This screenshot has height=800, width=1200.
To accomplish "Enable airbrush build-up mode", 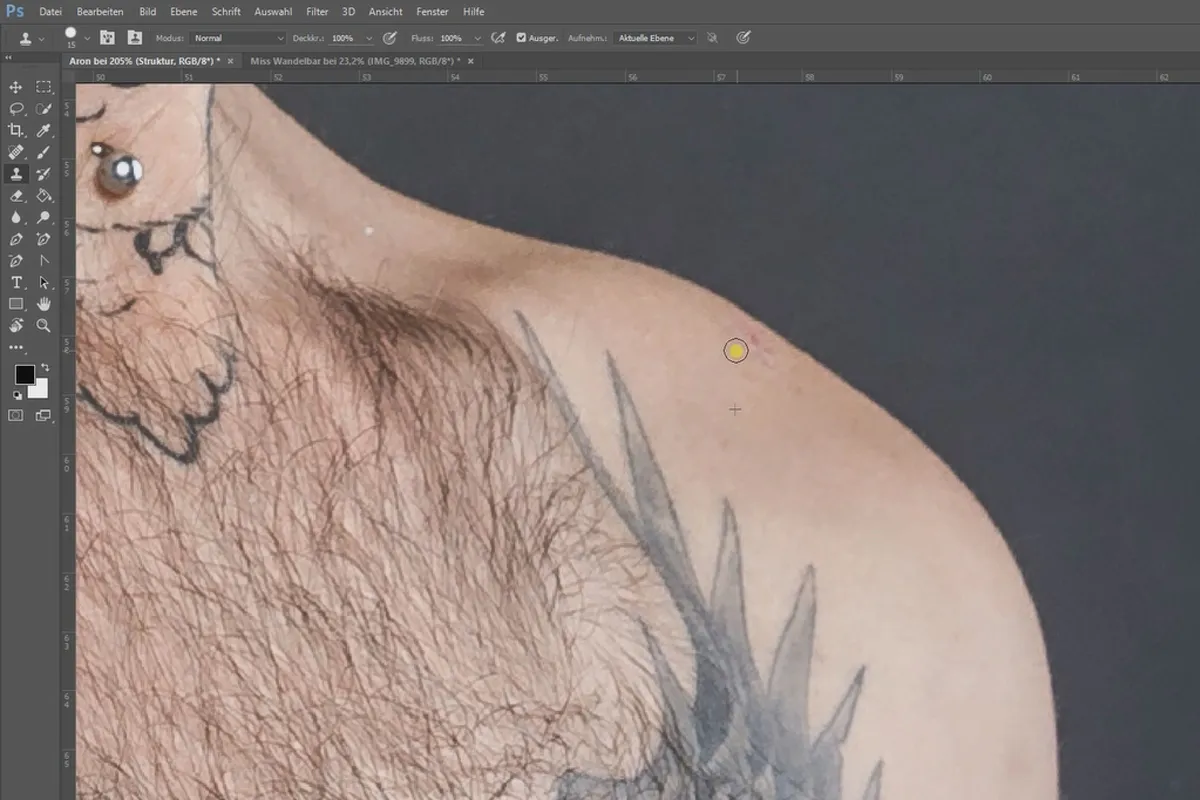I will click(498, 38).
